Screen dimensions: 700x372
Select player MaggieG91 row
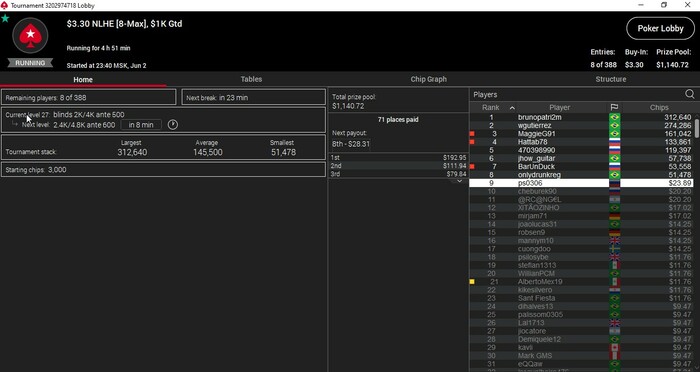click(x=581, y=134)
